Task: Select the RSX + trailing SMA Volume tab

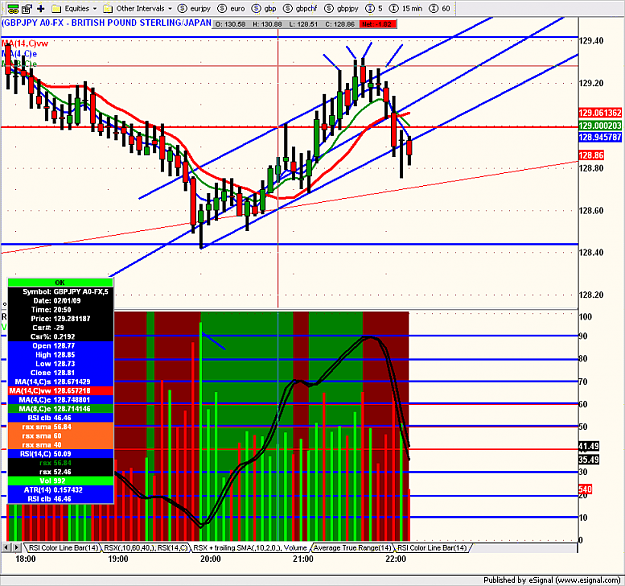Action: [250, 548]
